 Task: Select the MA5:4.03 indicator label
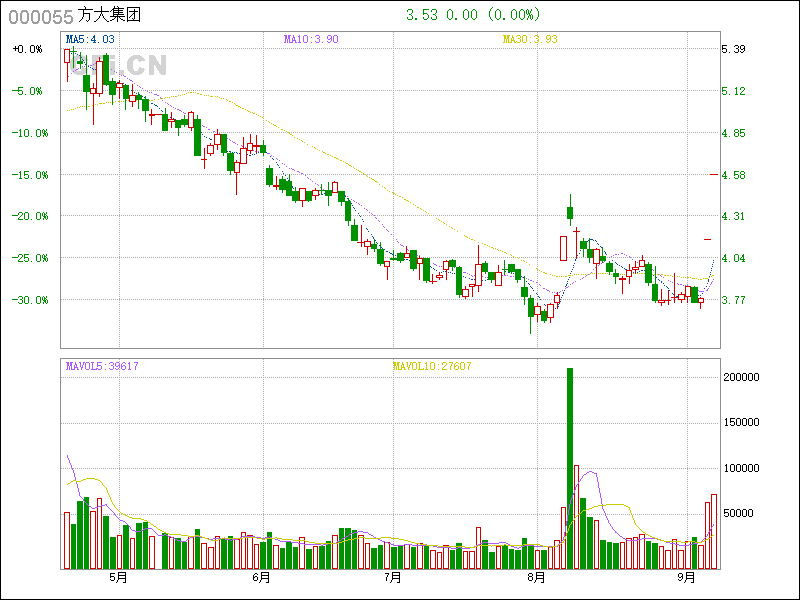[90, 39]
